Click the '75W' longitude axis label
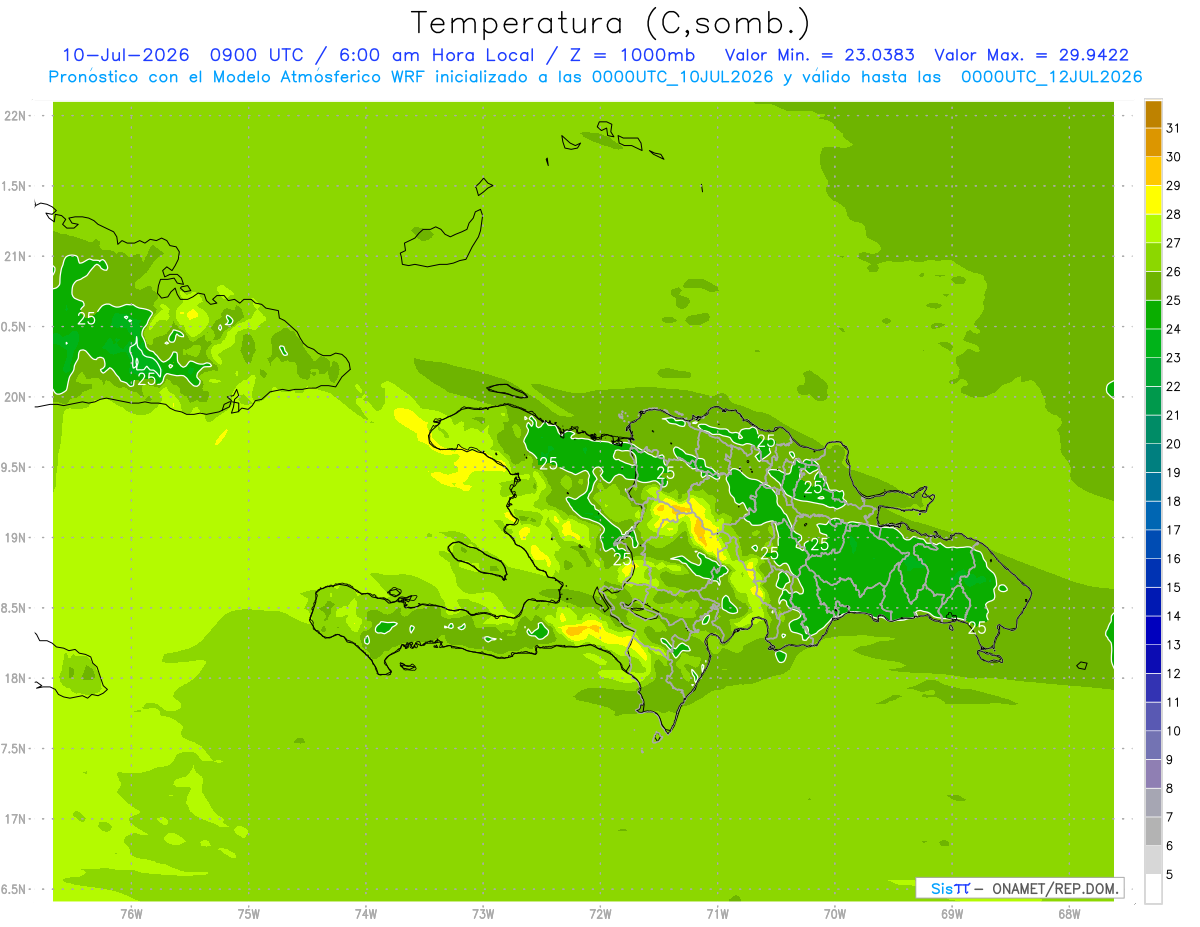This screenshot has width=1200, height=927. pos(249,914)
